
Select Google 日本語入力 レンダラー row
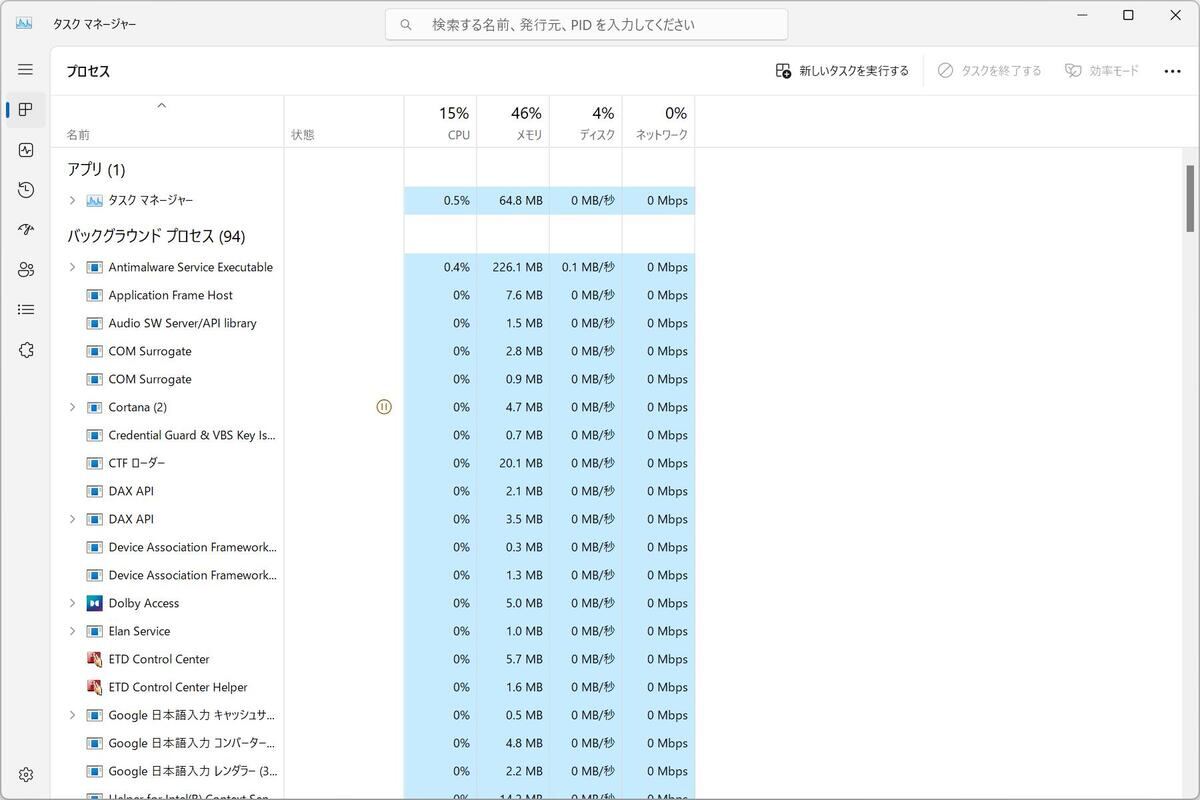[373, 771]
